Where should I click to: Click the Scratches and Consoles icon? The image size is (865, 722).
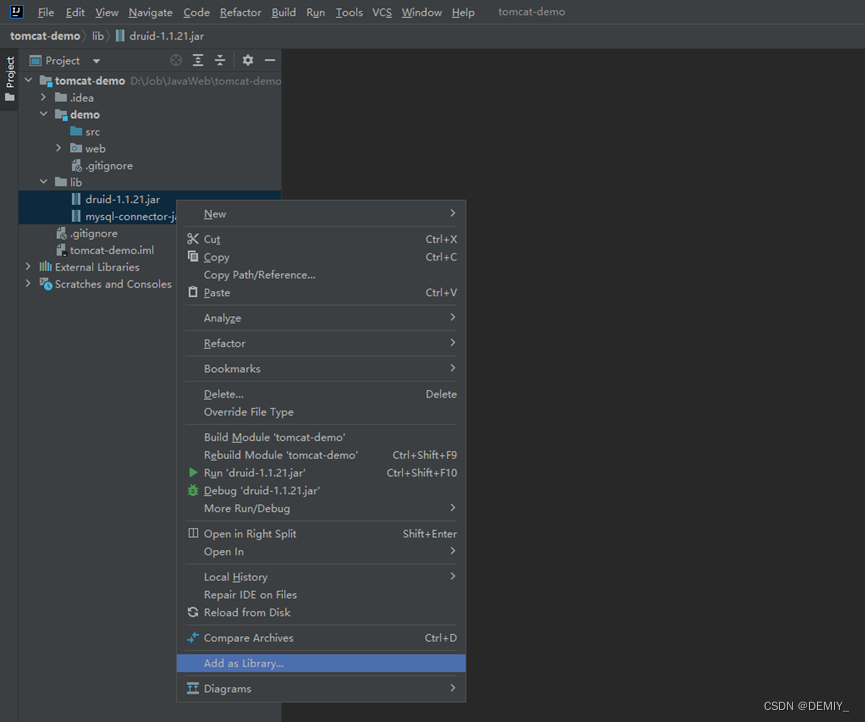coord(46,284)
